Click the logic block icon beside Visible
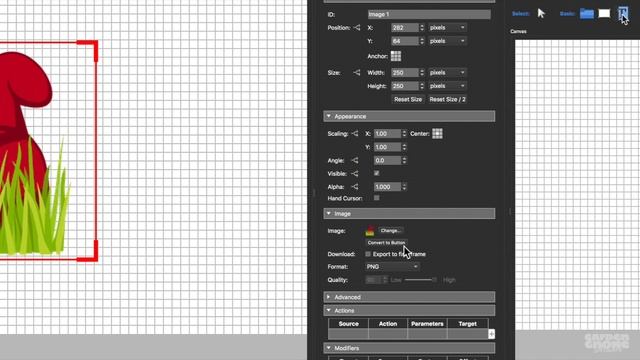 coord(355,174)
